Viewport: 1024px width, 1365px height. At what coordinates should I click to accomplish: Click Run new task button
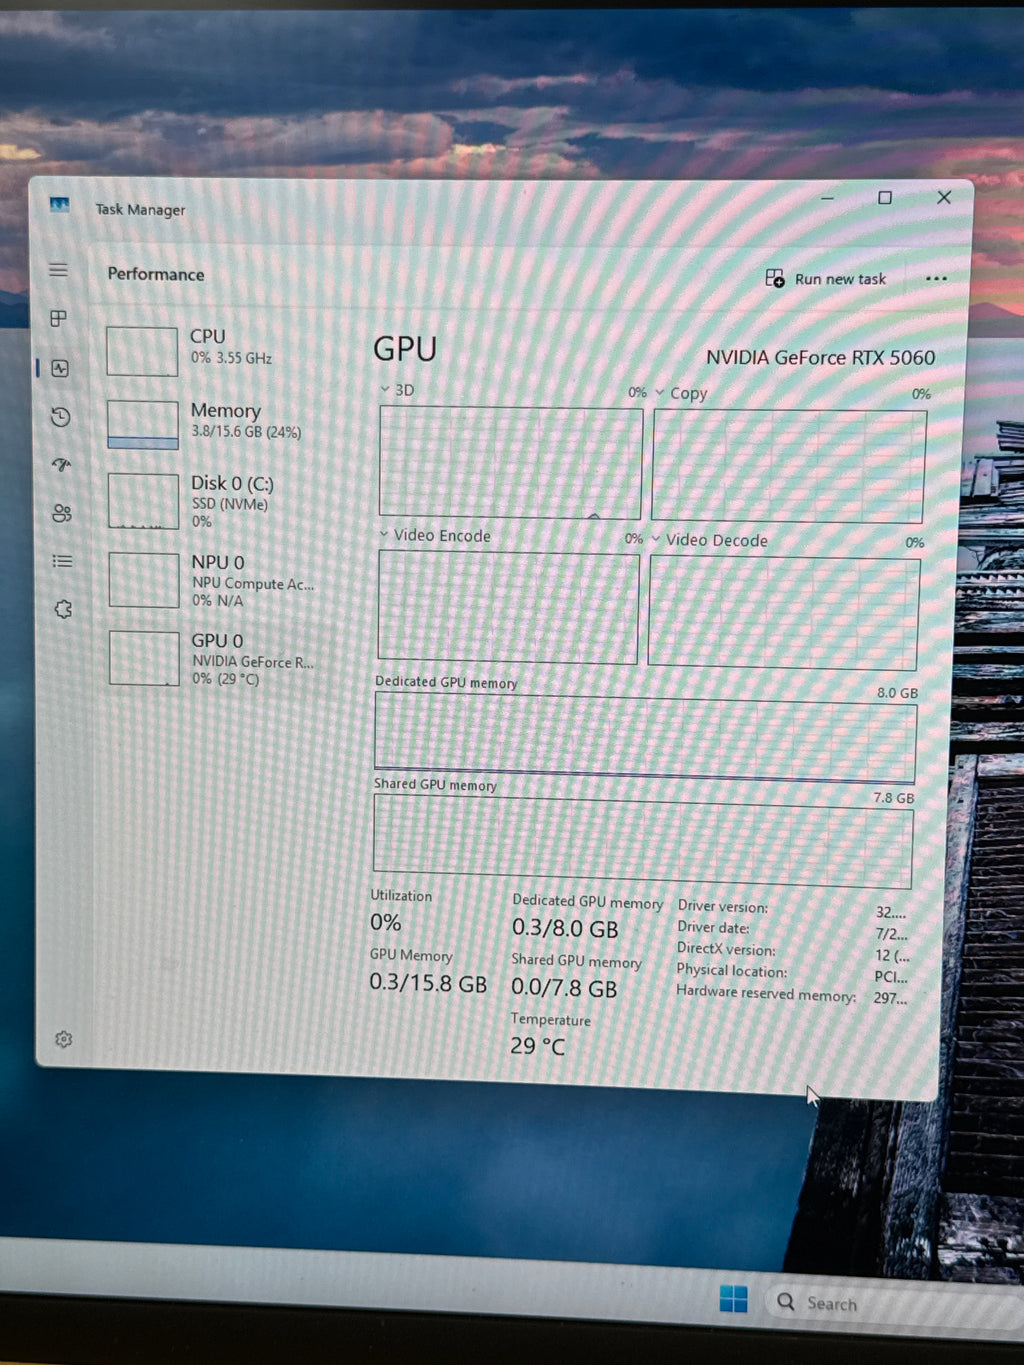click(x=826, y=279)
